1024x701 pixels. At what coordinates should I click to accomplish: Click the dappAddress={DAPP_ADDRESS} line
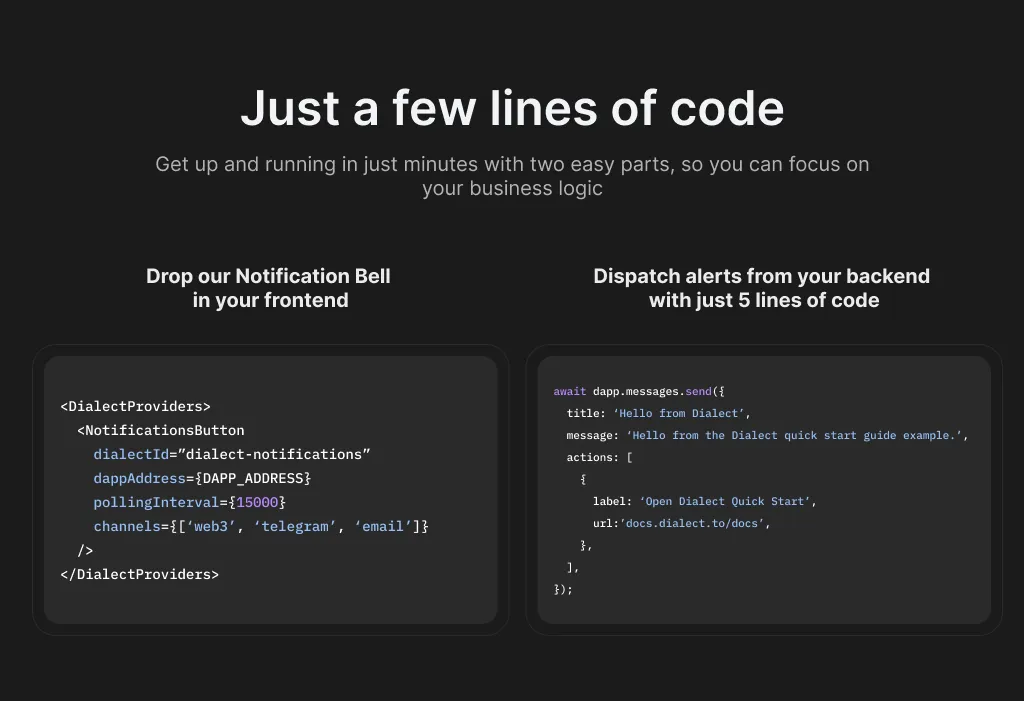point(202,478)
